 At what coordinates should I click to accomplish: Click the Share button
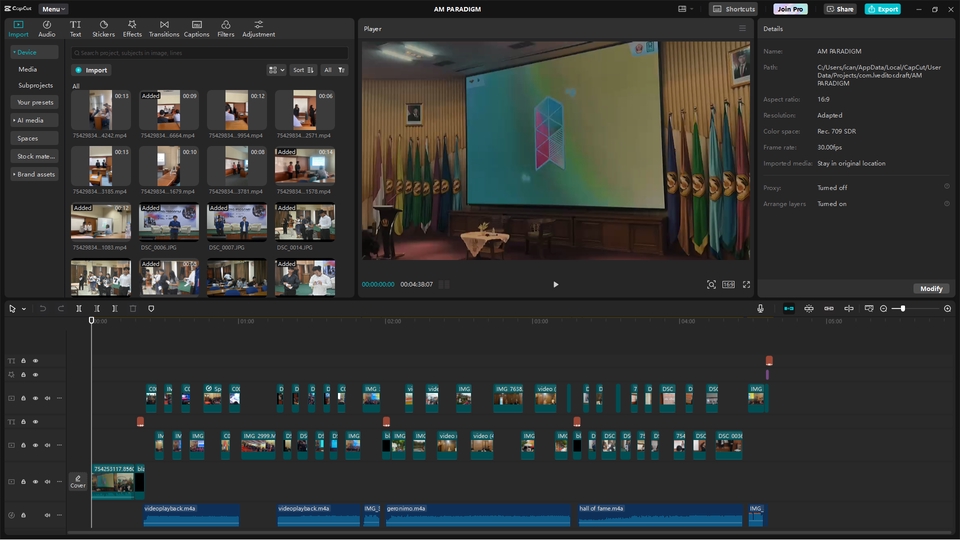click(x=840, y=9)
